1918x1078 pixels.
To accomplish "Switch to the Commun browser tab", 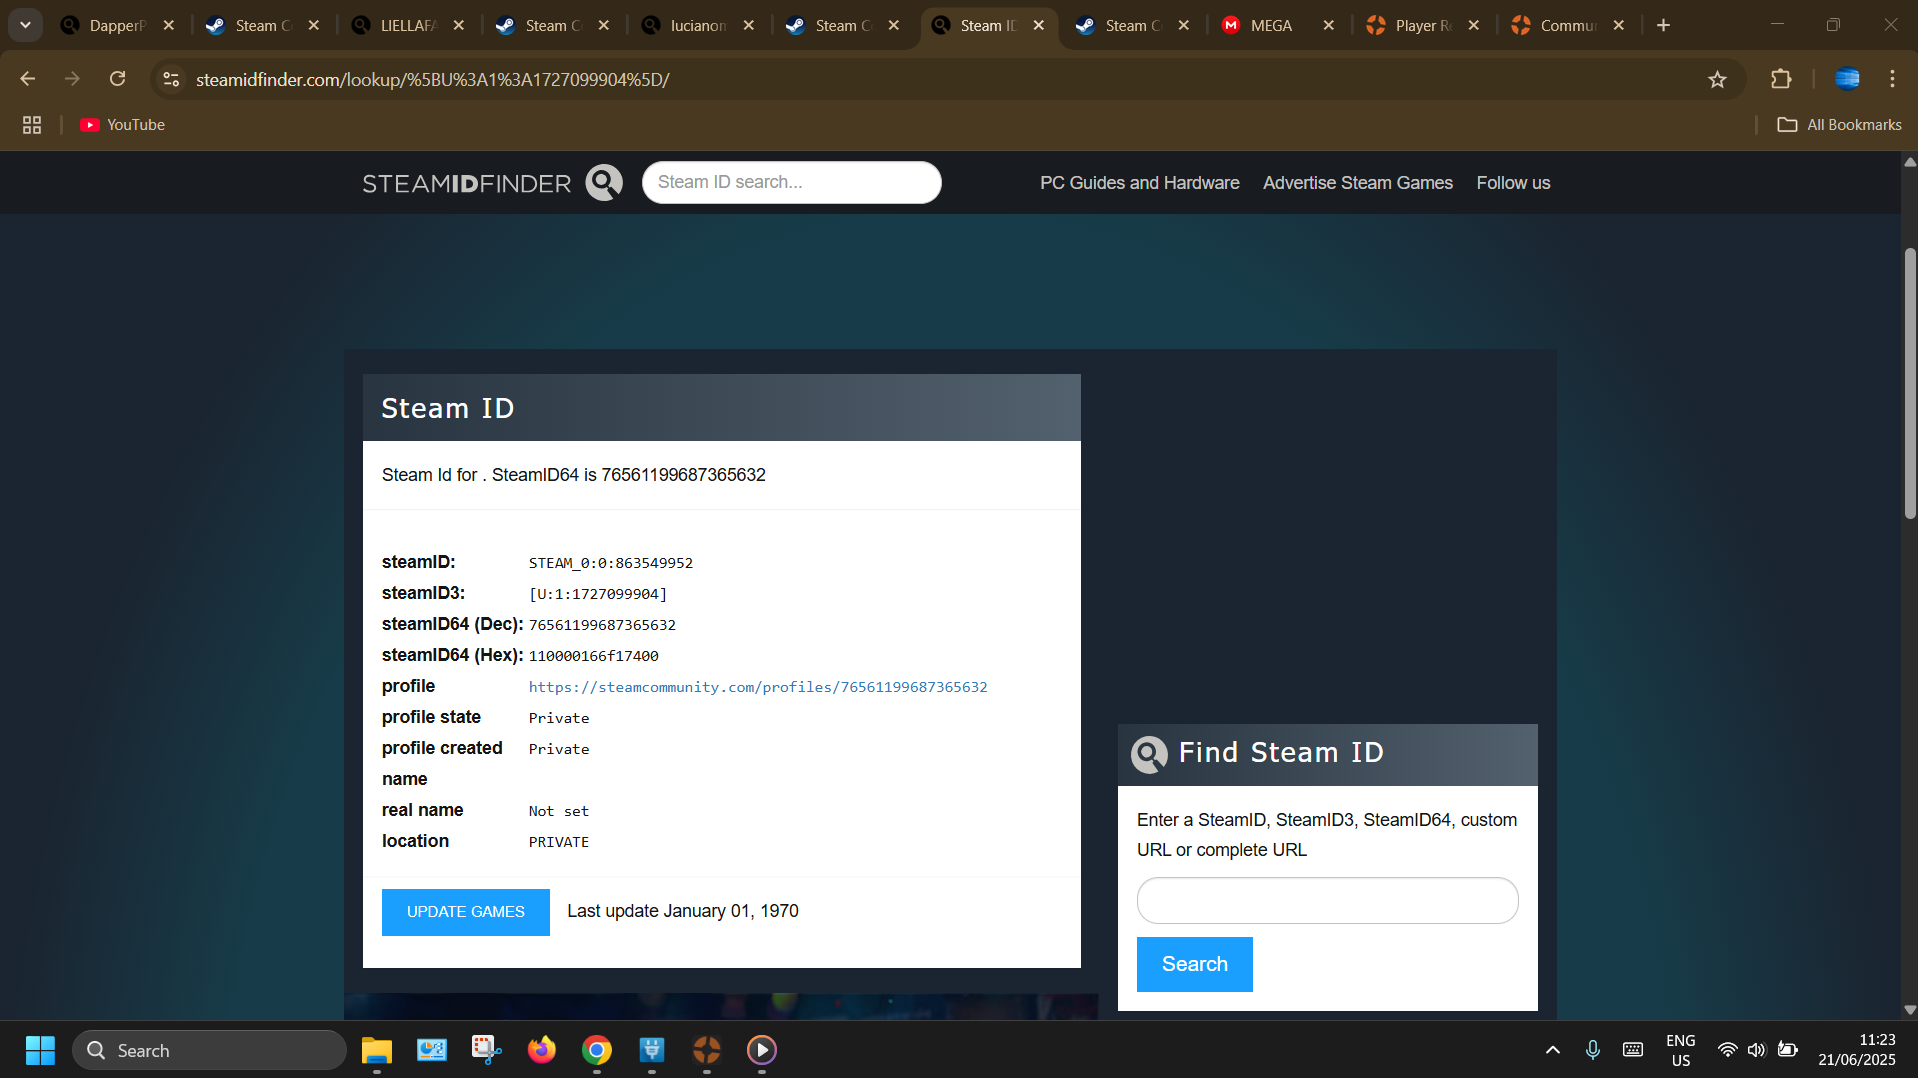I will pos(1566,26).
